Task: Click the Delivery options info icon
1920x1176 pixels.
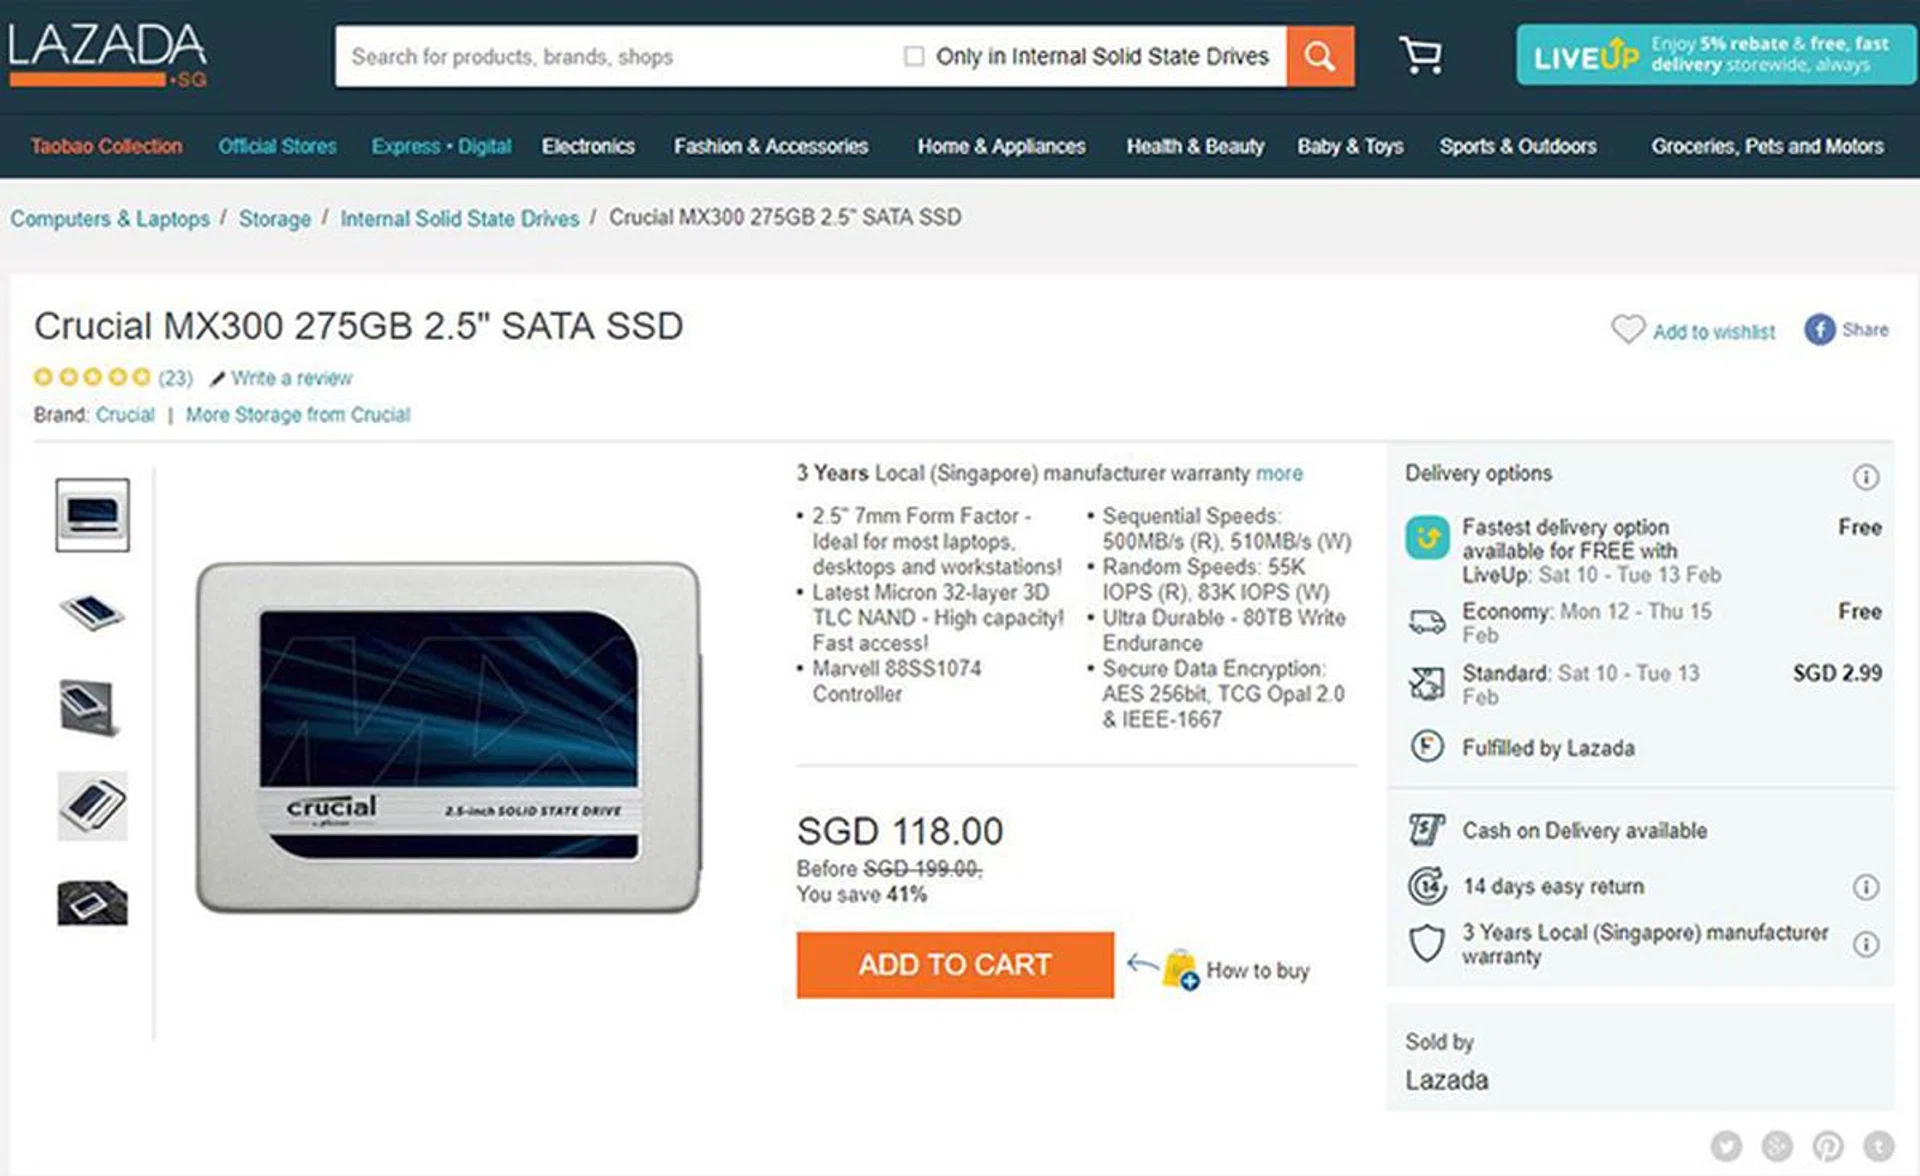Action: 1865,477
